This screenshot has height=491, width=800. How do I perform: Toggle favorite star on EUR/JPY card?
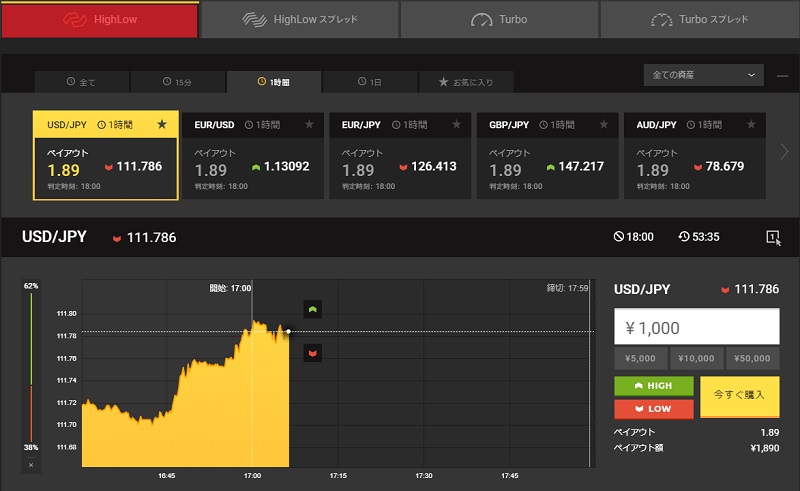click(x=457, y=124)
